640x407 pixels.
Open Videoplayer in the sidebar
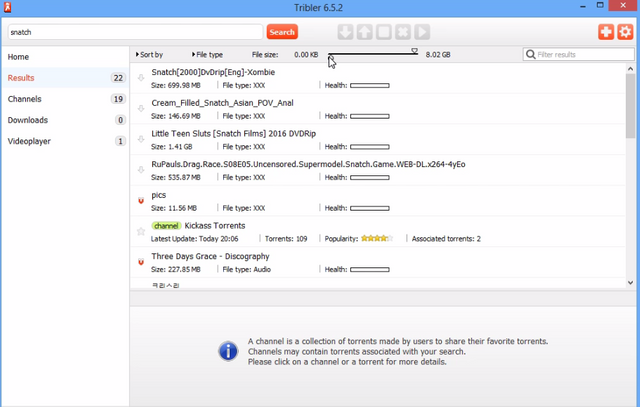[x=29, y=141]
